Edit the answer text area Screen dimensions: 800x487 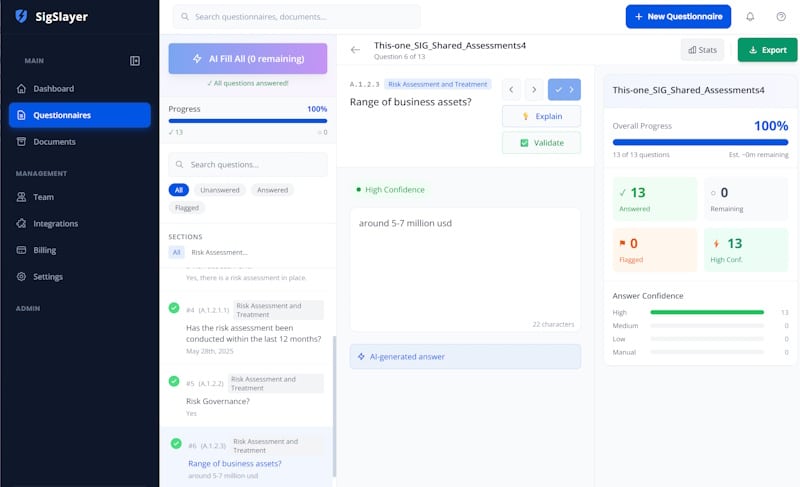(x=465, y=269)
